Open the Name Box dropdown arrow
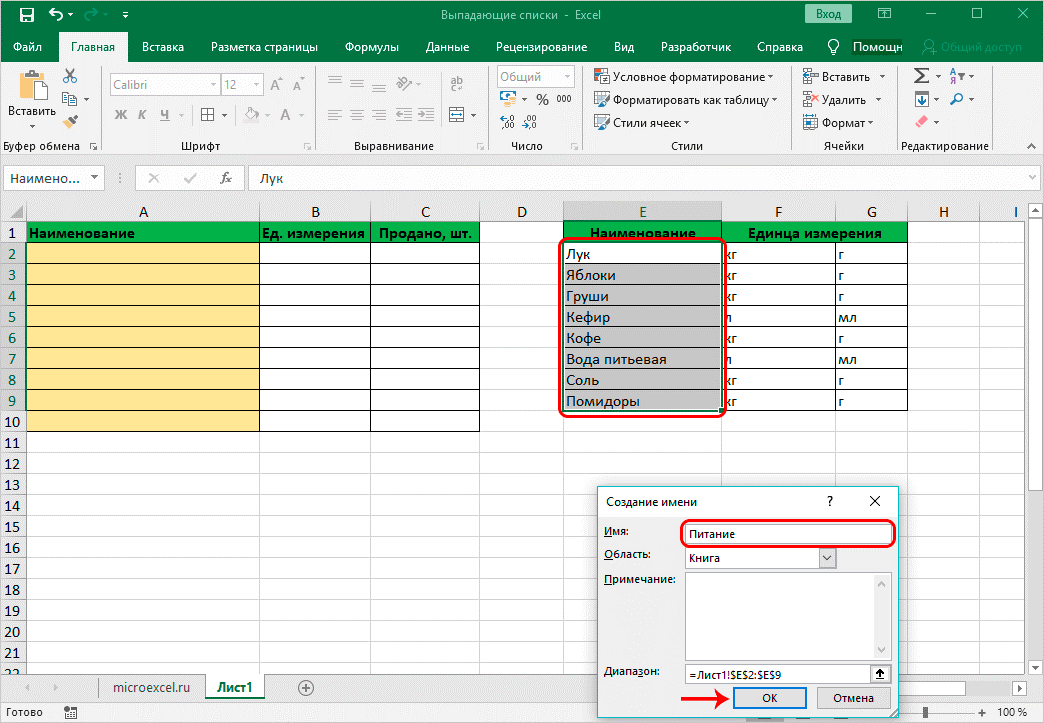This screenshot has width=1044, height=723. (95, 178)
